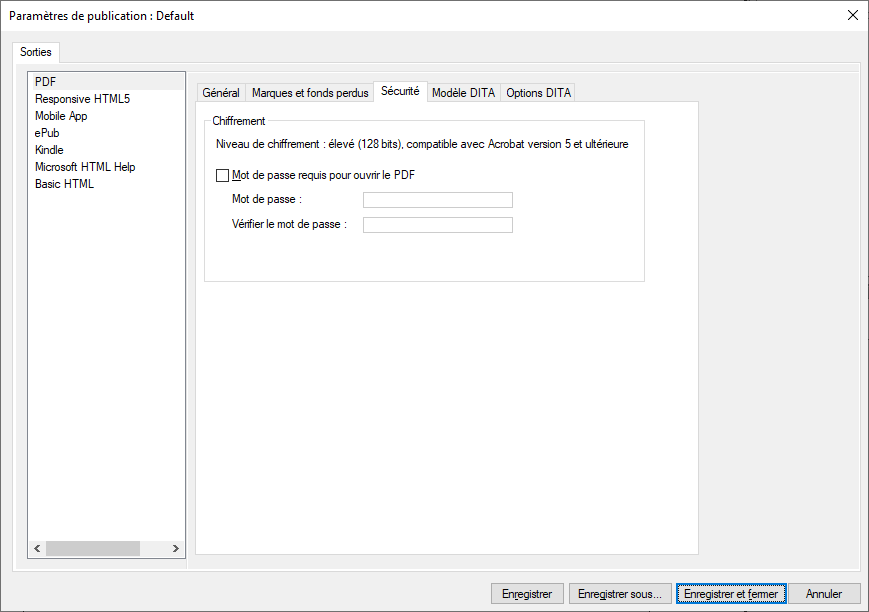Pick ePub from the output list

[x=48, y=133]
